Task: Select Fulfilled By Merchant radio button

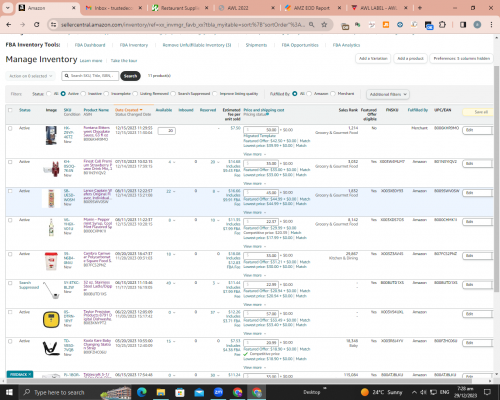Action: 333,94
